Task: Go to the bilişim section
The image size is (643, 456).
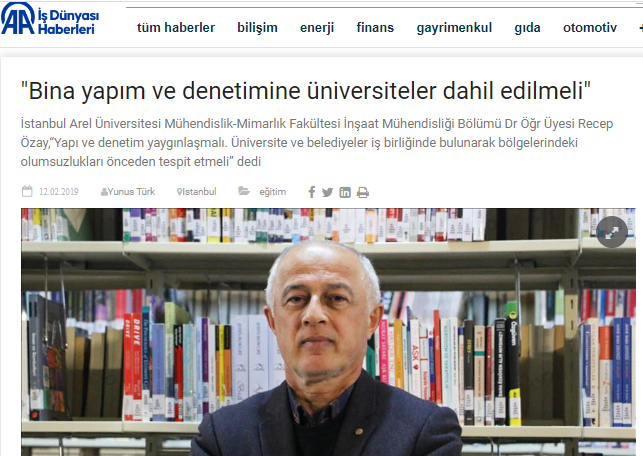Action: pyautogui.click(x=258, y=27)
